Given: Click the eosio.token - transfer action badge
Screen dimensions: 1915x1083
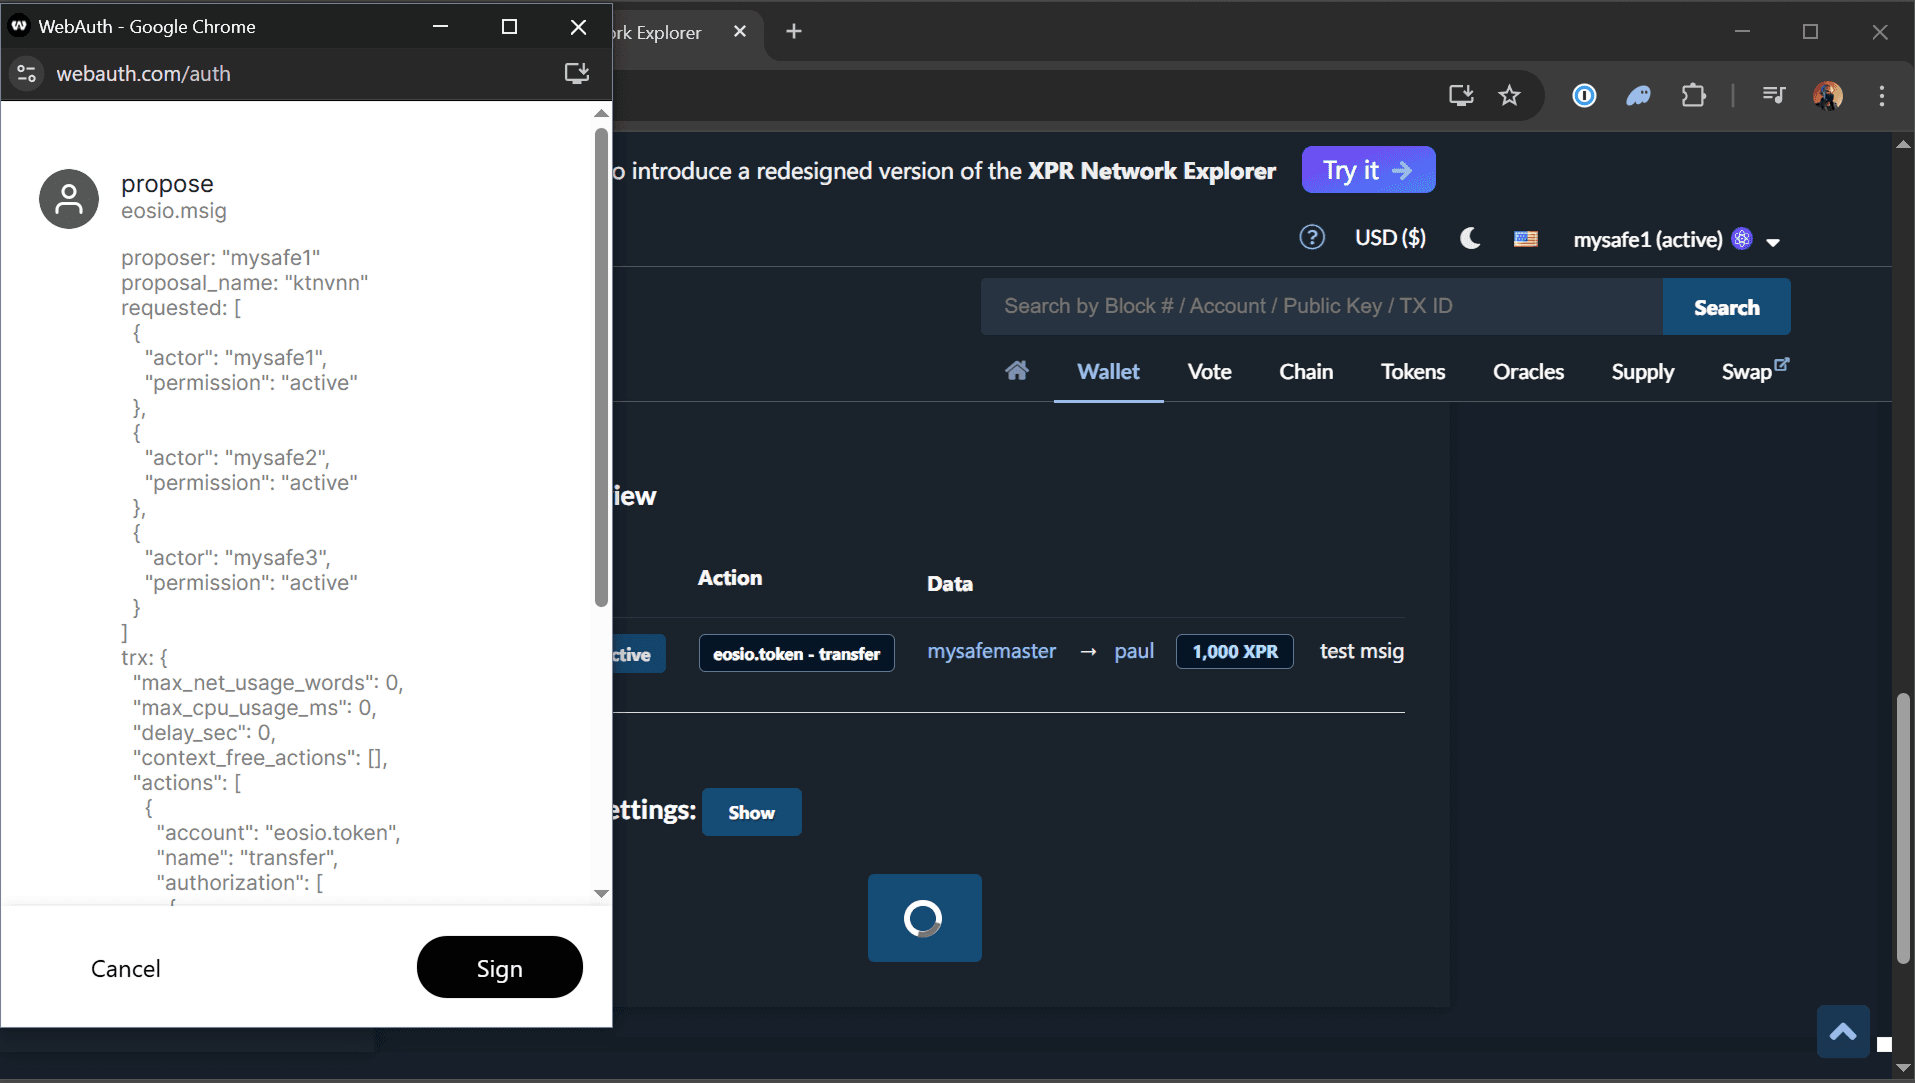Looking at the screenshot, I should (x=796, y=654).
